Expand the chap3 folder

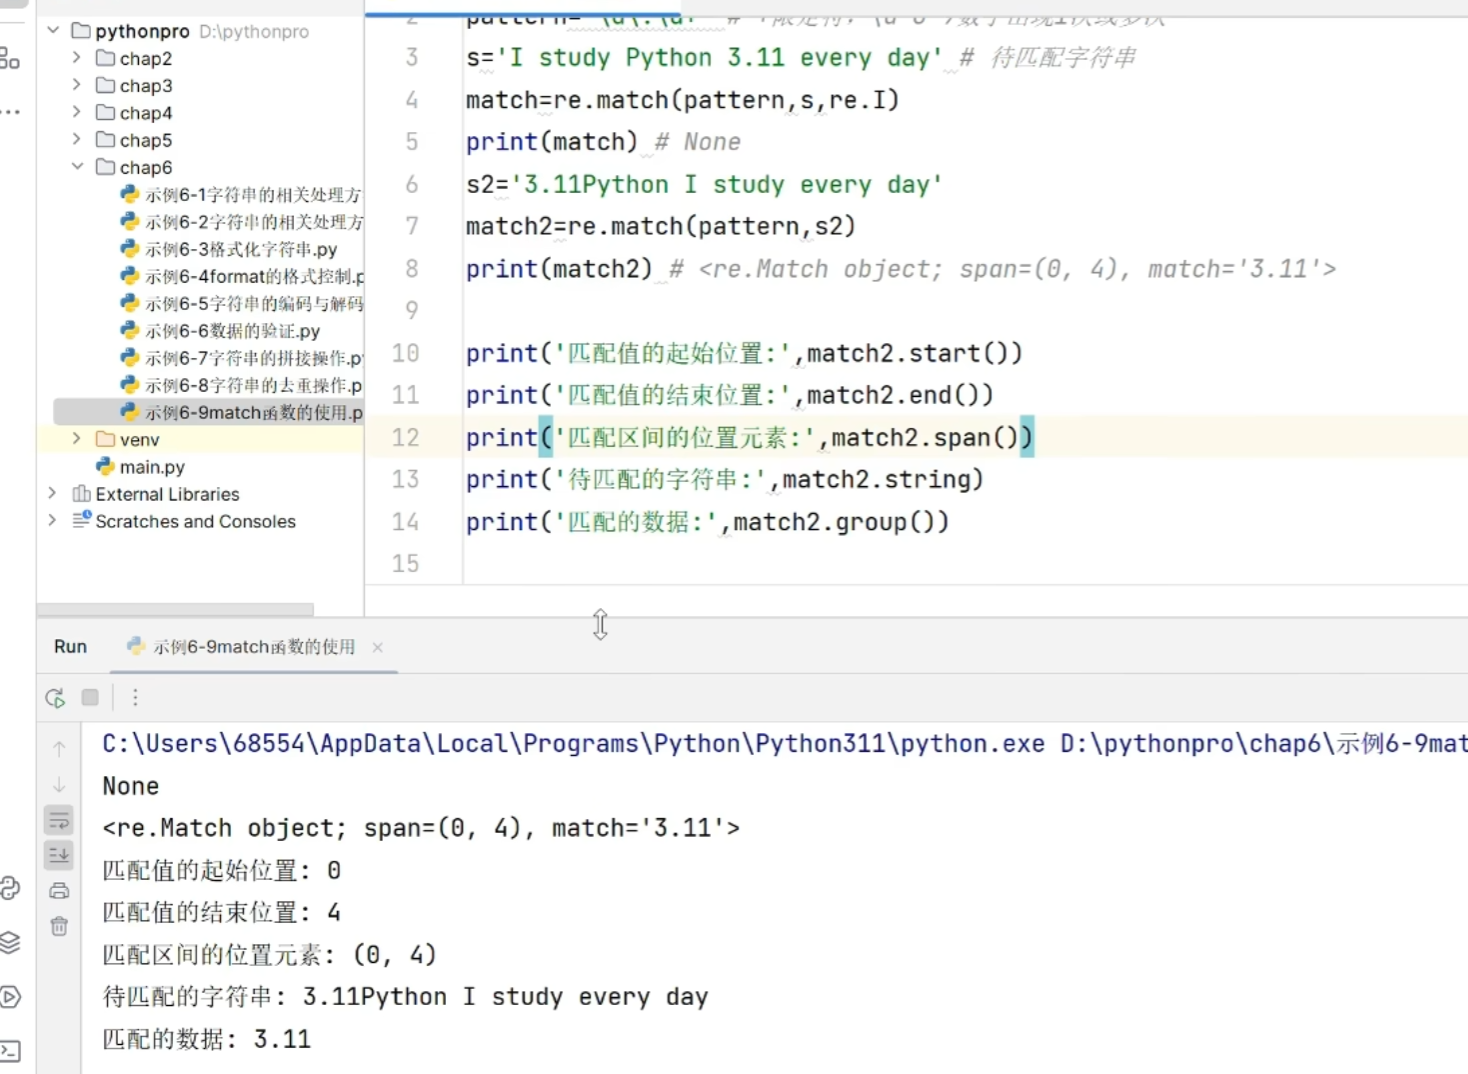(77, 85)
